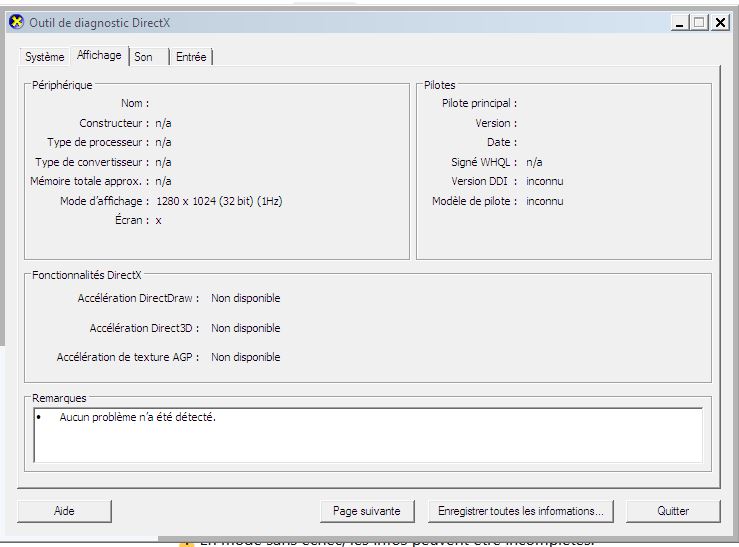Click Accélération de texture AGP Non disponible
The image size is (739, 547).
pos(246,358)
